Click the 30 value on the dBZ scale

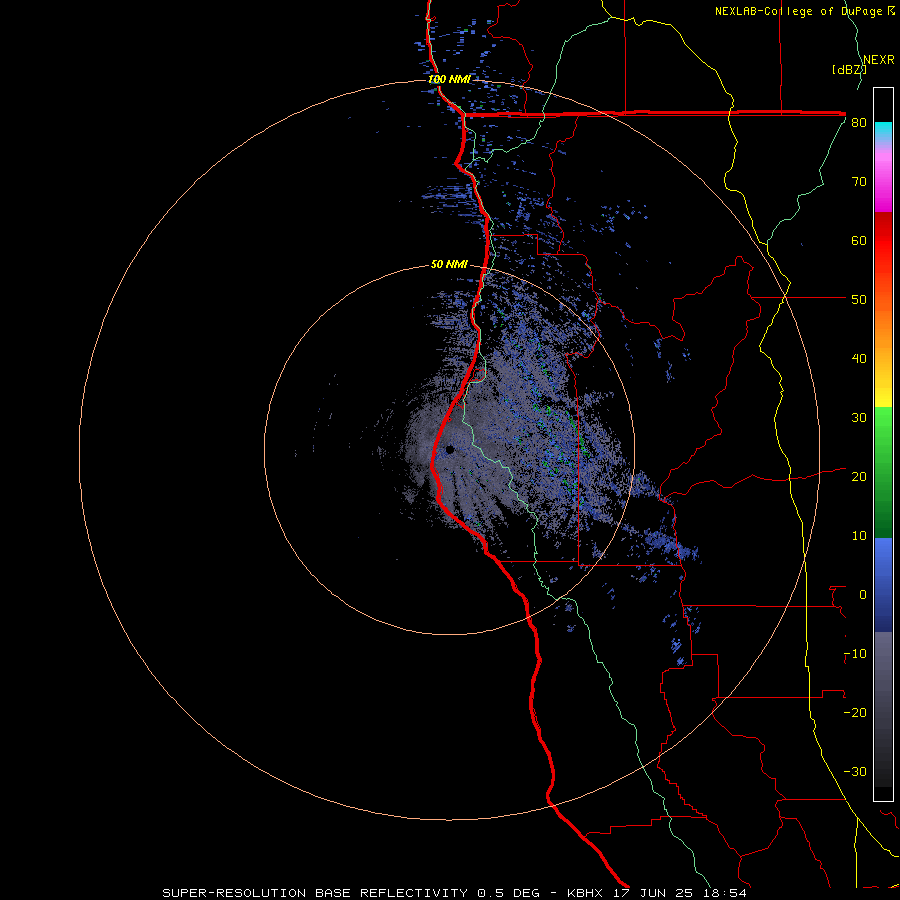pyautogui.click(x=859, y=418)
